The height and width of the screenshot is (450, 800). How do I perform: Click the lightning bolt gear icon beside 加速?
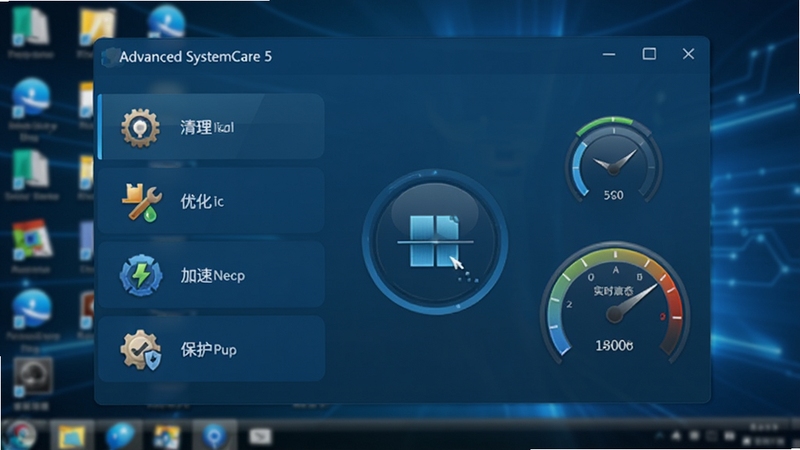(141, 276)
